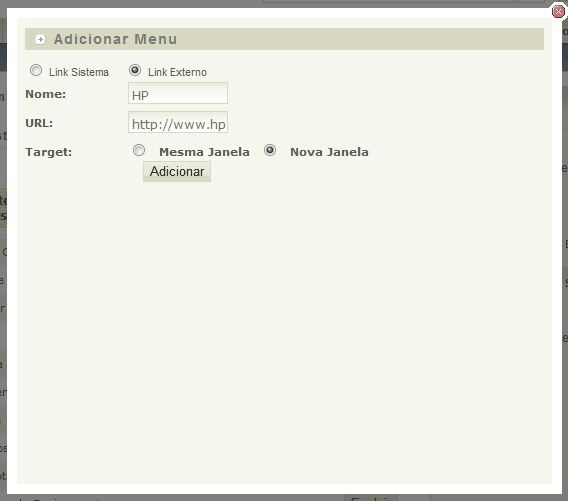Click the arrow icon beside Adicionar Menu
568x501 pixels.
coord(40,39)
